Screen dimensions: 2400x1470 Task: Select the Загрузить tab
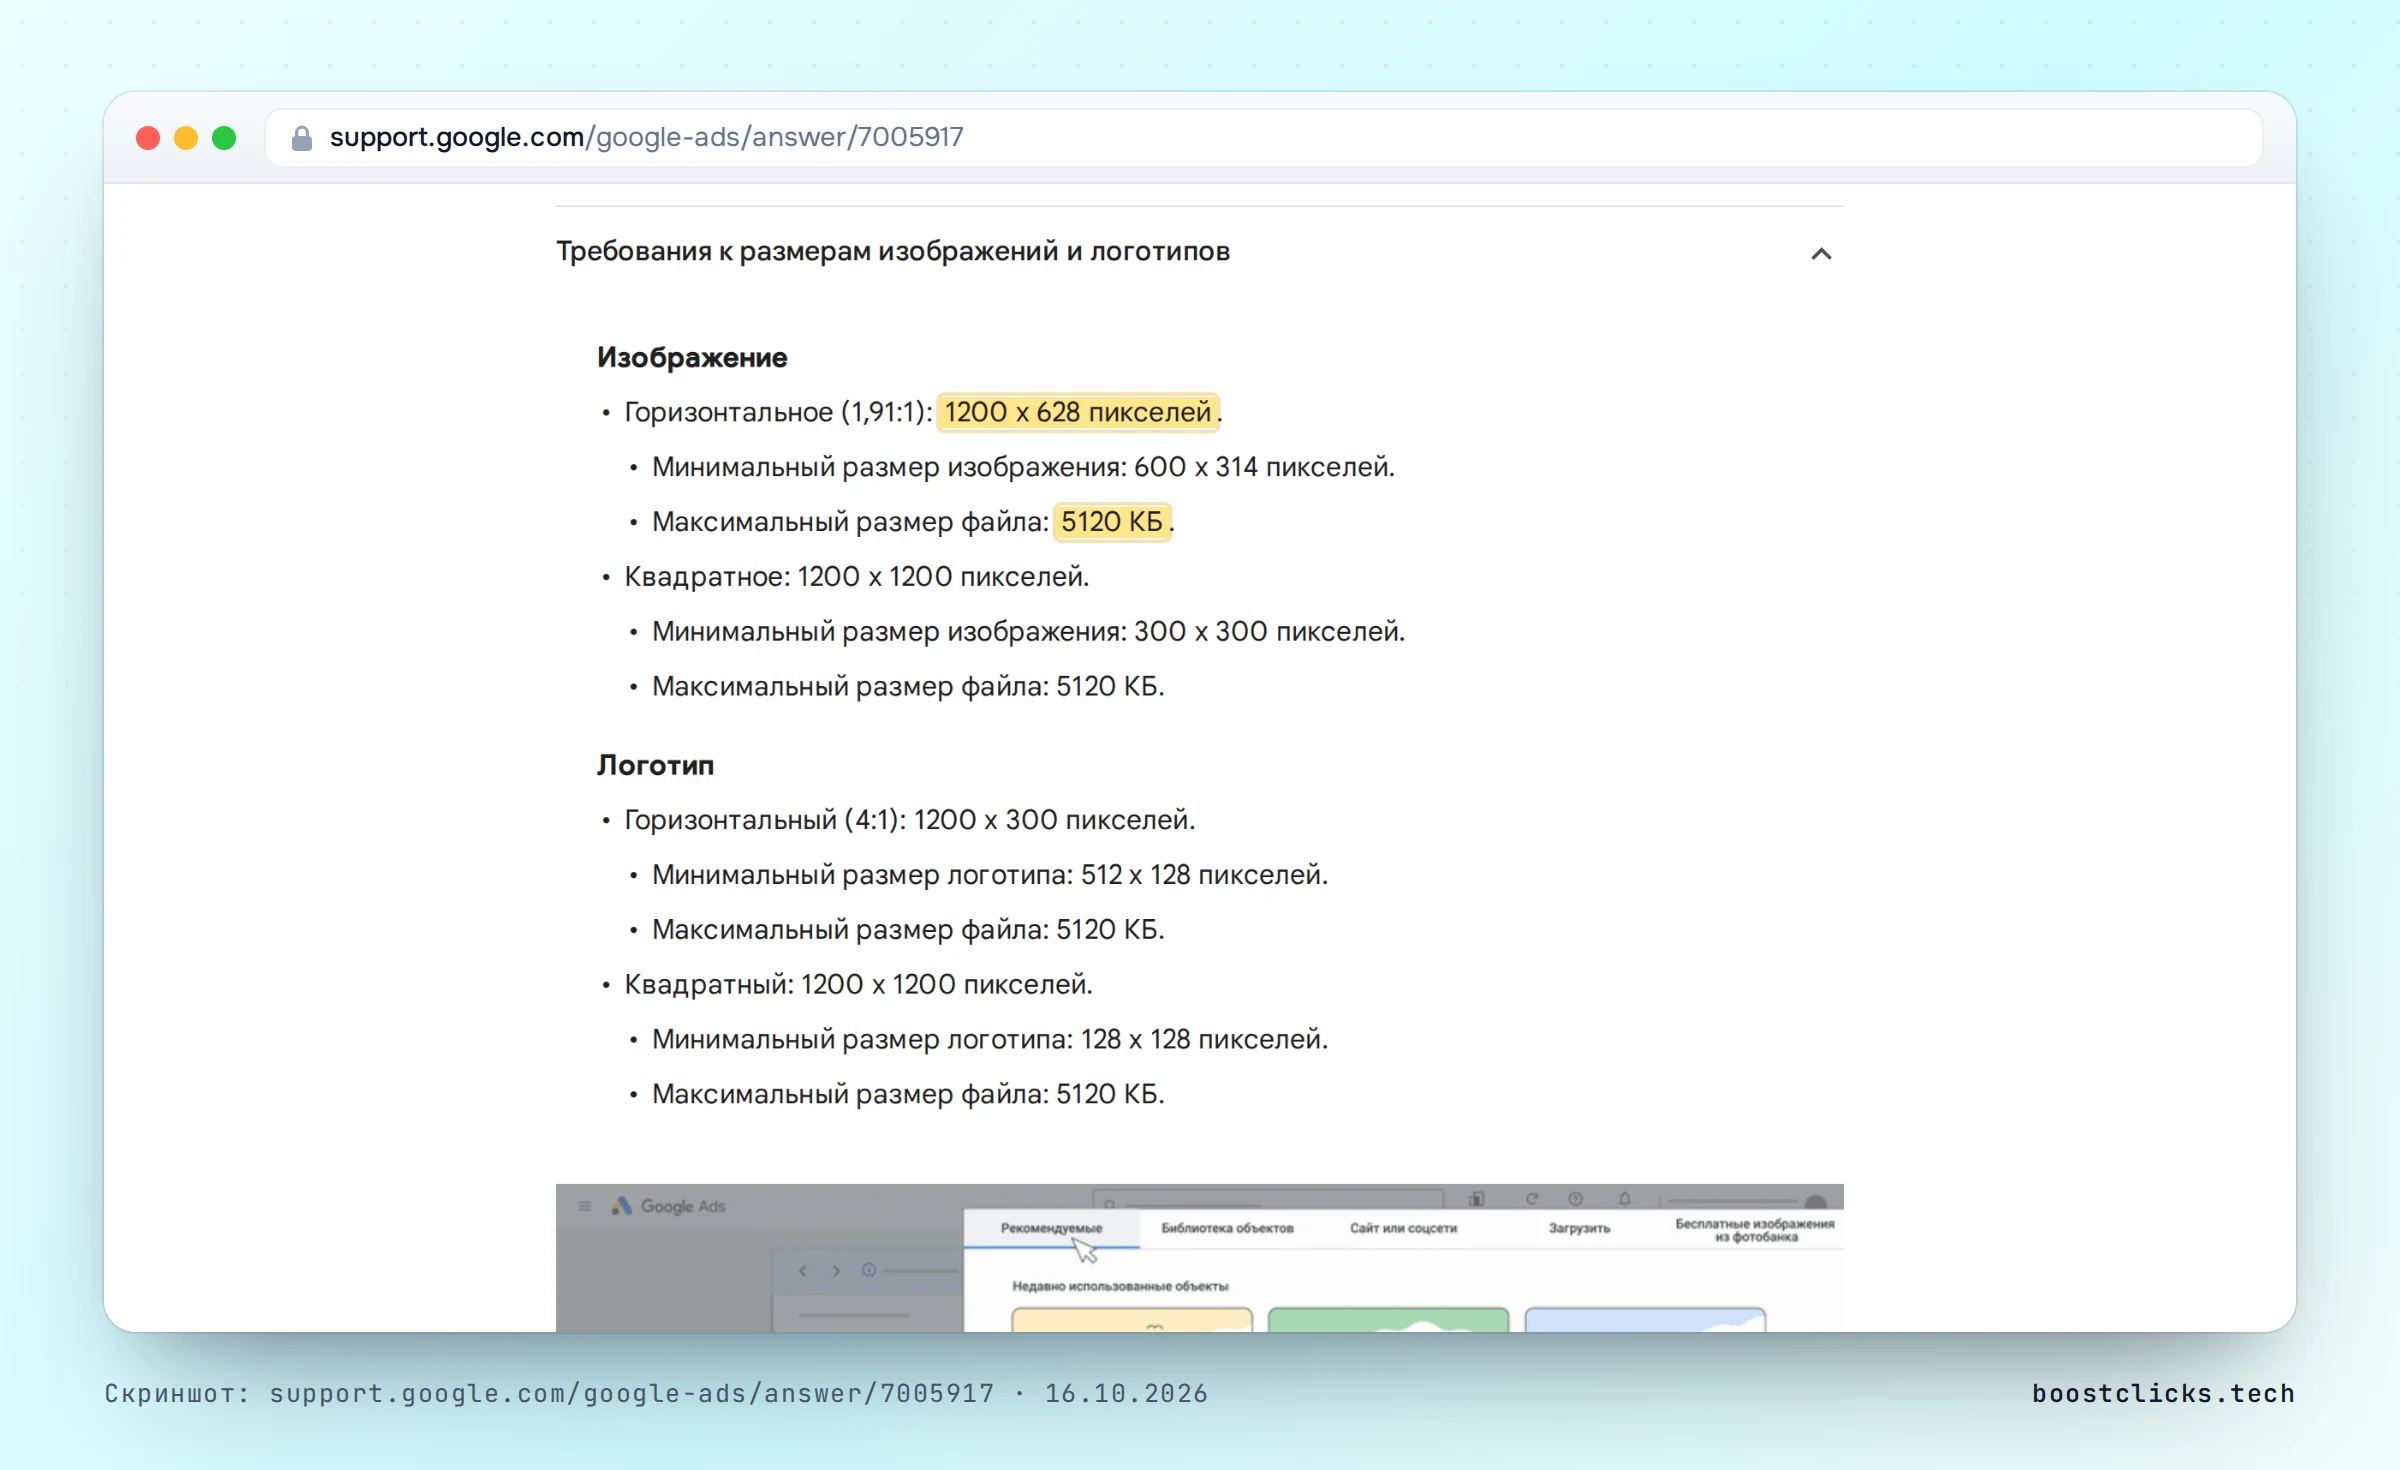point(1579,1228)
